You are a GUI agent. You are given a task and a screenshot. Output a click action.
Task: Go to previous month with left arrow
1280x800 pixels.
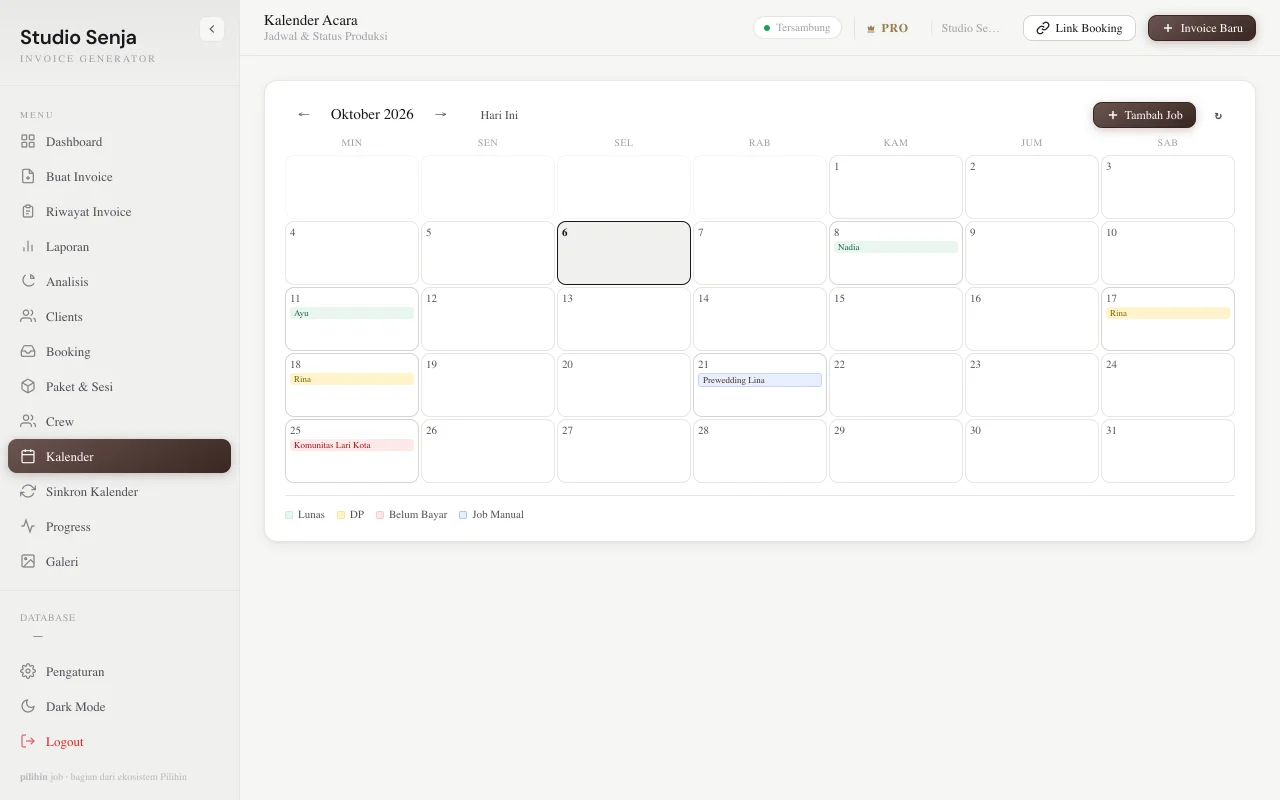(x=304, y=115)
